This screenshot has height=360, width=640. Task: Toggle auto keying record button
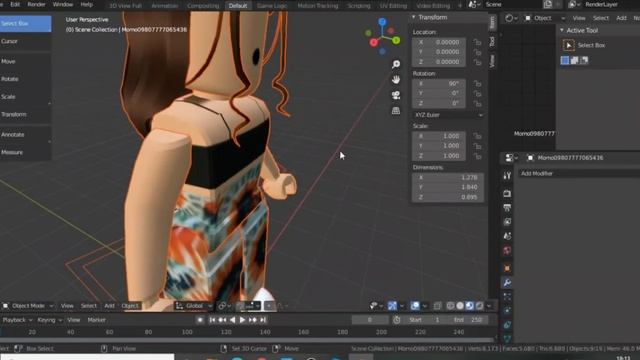tap(200, 320)
